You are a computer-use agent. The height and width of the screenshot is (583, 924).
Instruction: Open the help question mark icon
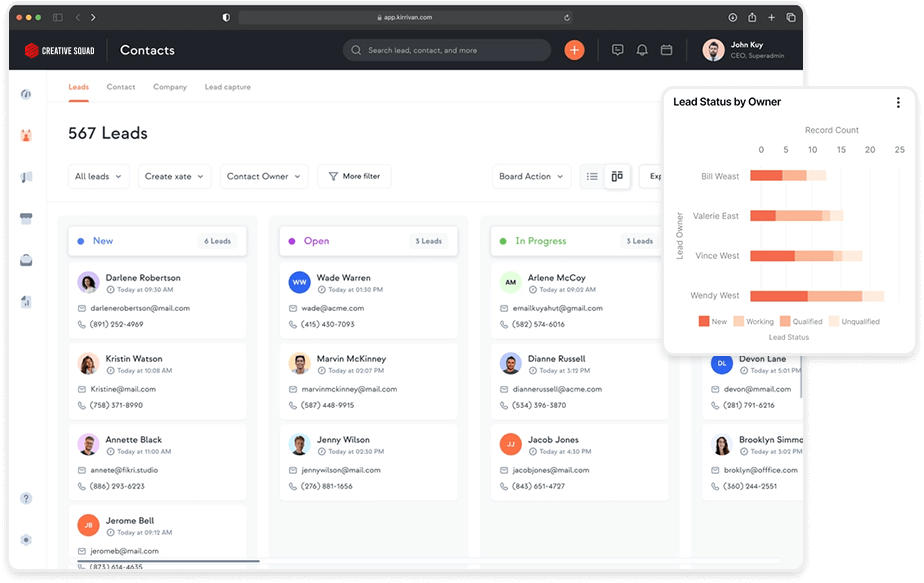pos(26,498)
